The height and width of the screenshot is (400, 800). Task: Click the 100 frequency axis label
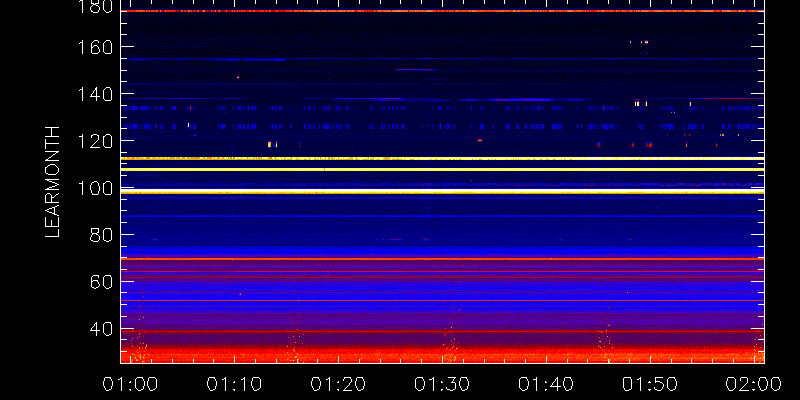(95, 189)
